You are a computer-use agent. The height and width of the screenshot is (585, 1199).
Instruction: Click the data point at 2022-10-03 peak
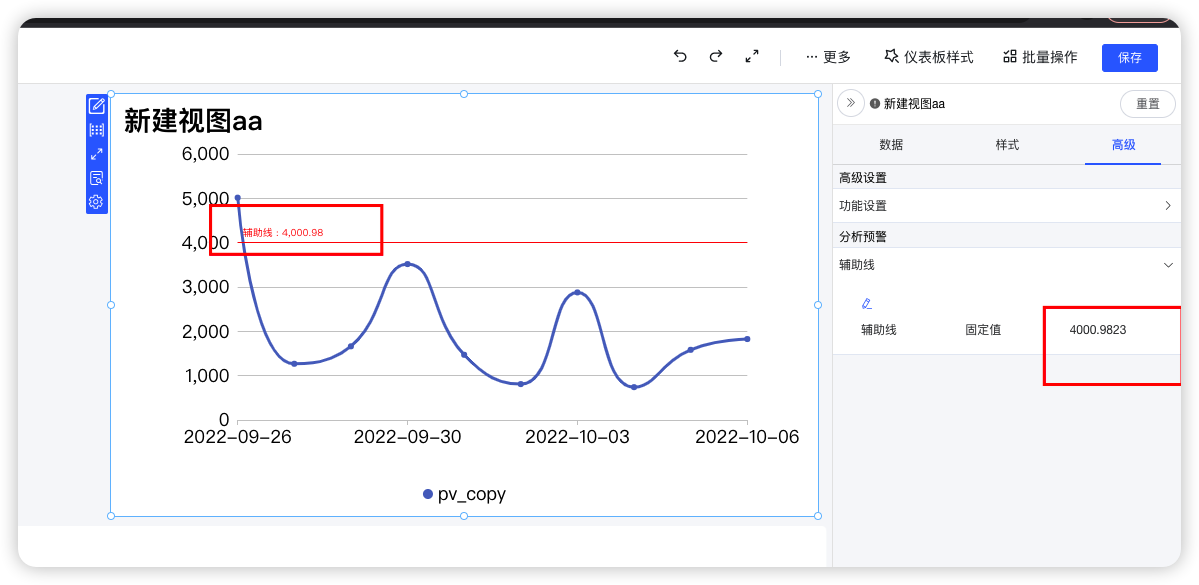click(x=577, y=293)
